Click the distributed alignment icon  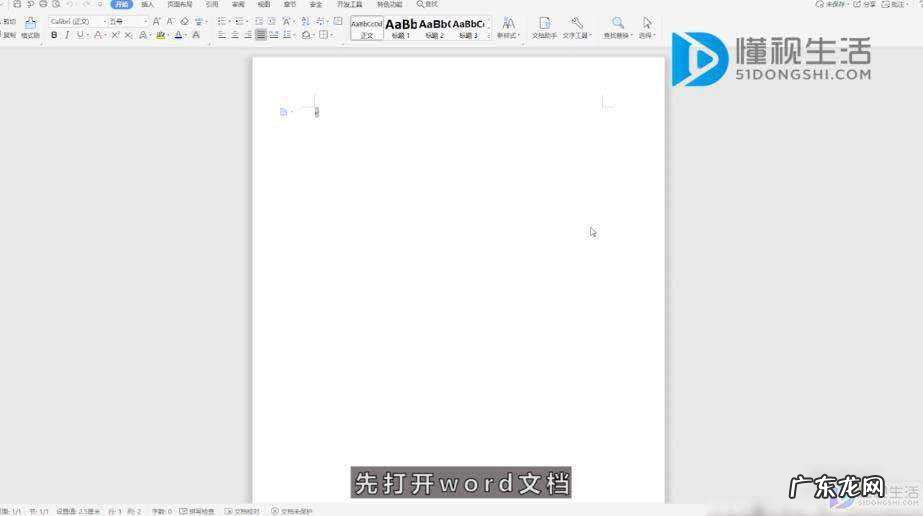pyautogui.click(x=274, y=35)
